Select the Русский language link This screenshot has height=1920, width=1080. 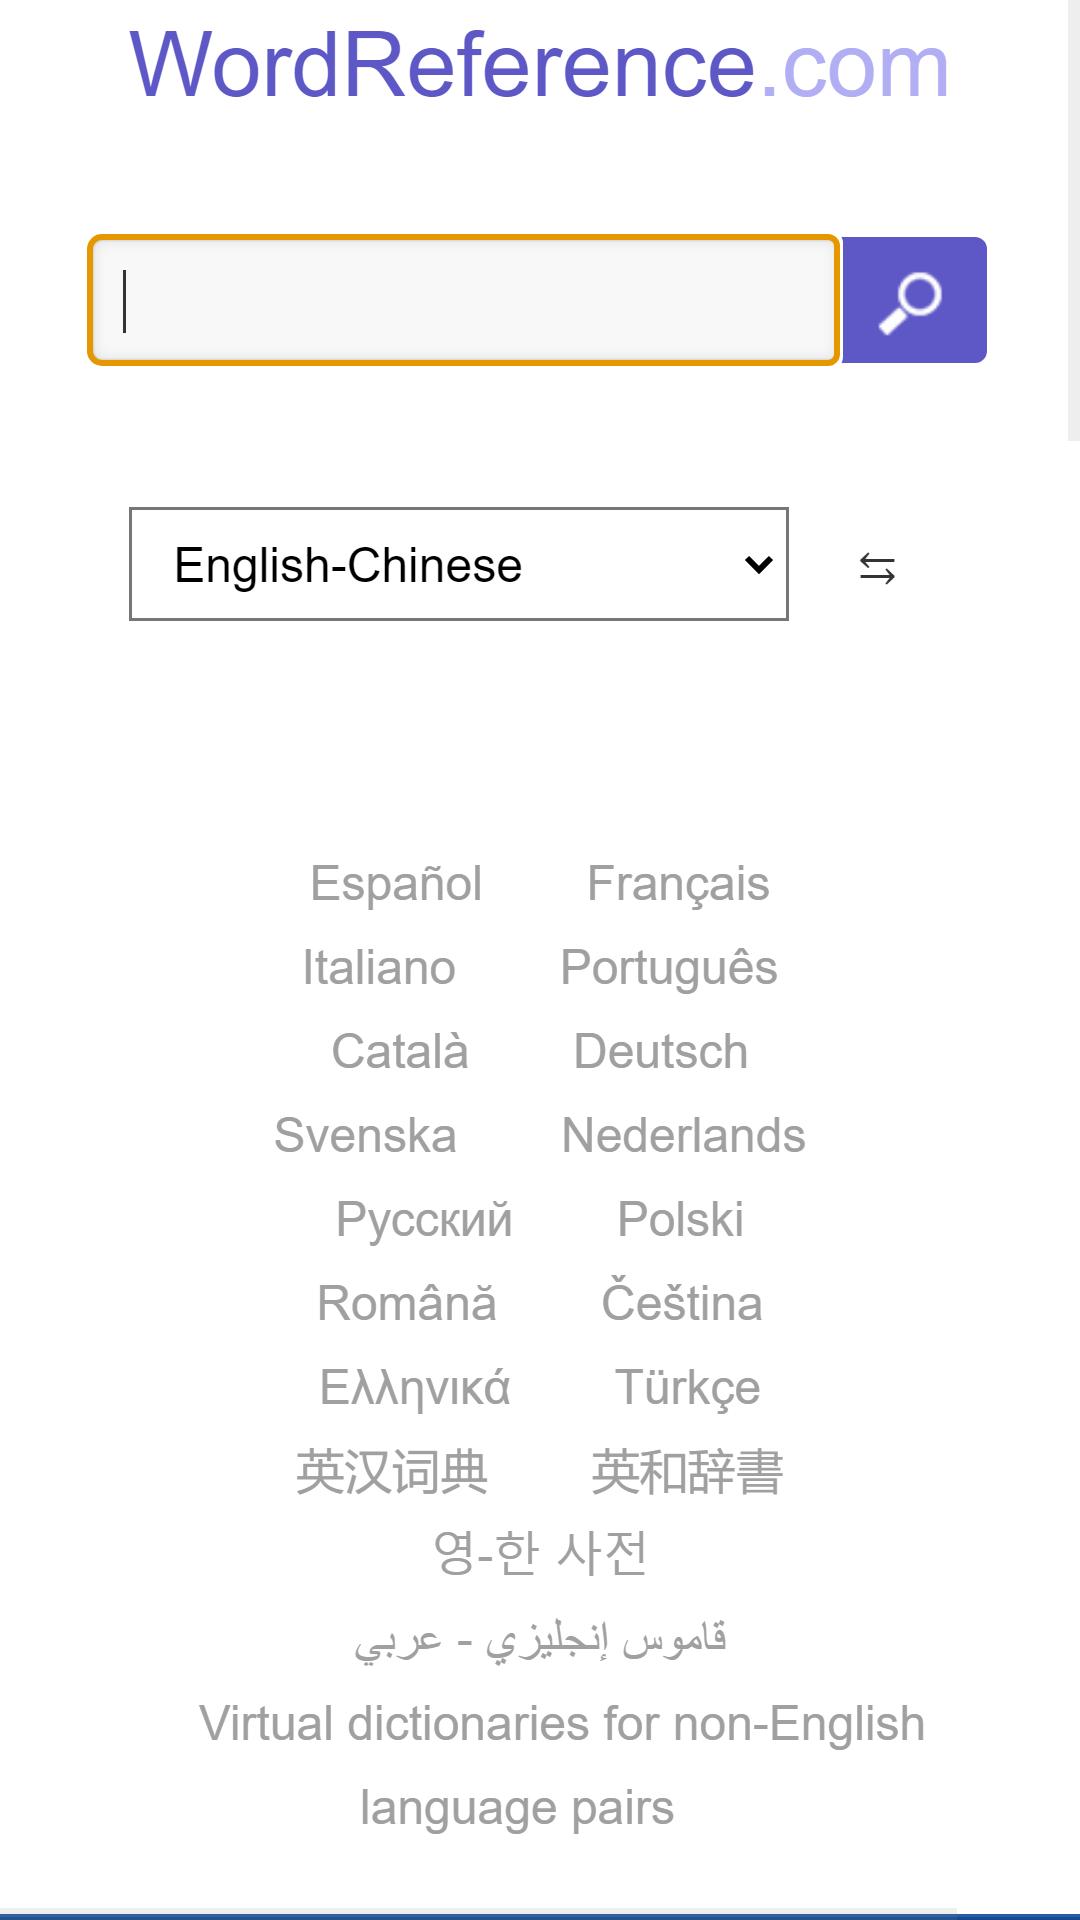424,1220
